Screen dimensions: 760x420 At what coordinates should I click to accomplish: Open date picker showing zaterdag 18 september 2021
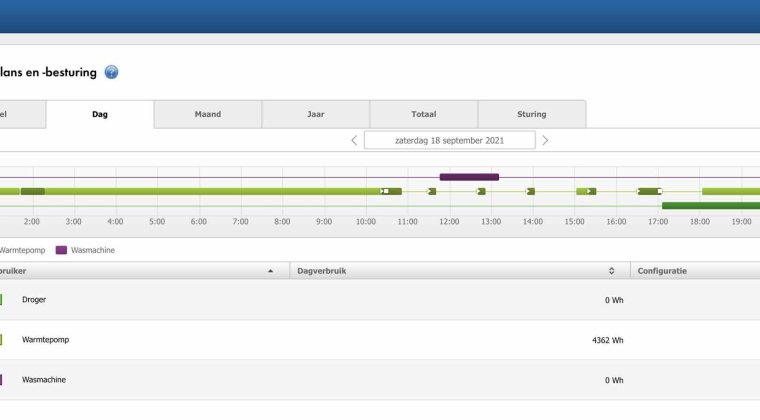pos(449,141)
